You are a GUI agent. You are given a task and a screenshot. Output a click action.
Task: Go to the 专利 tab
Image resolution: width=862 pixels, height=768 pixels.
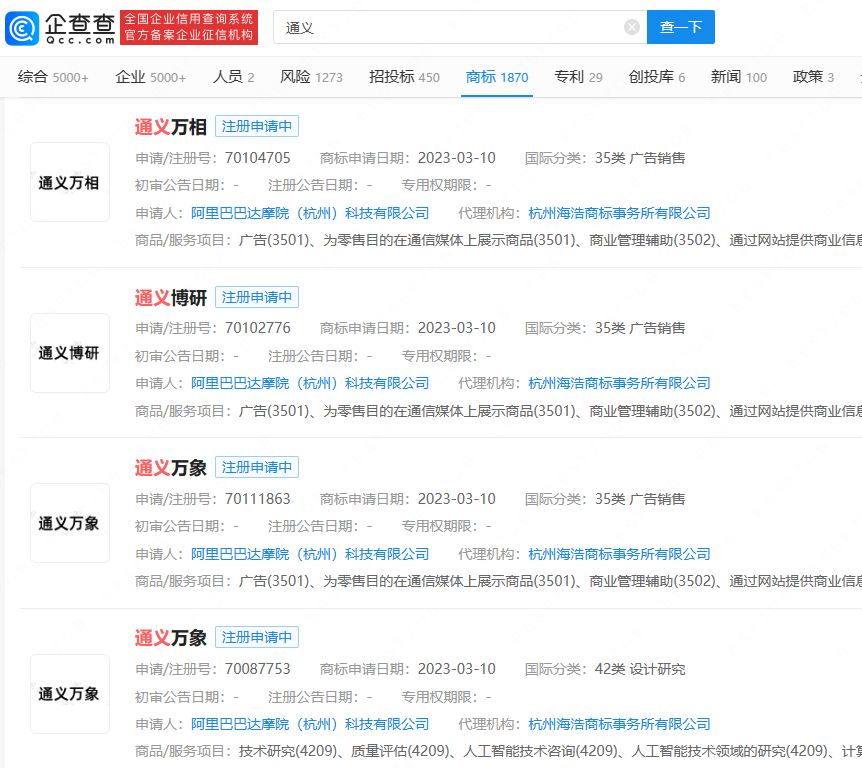pos(578,77)
